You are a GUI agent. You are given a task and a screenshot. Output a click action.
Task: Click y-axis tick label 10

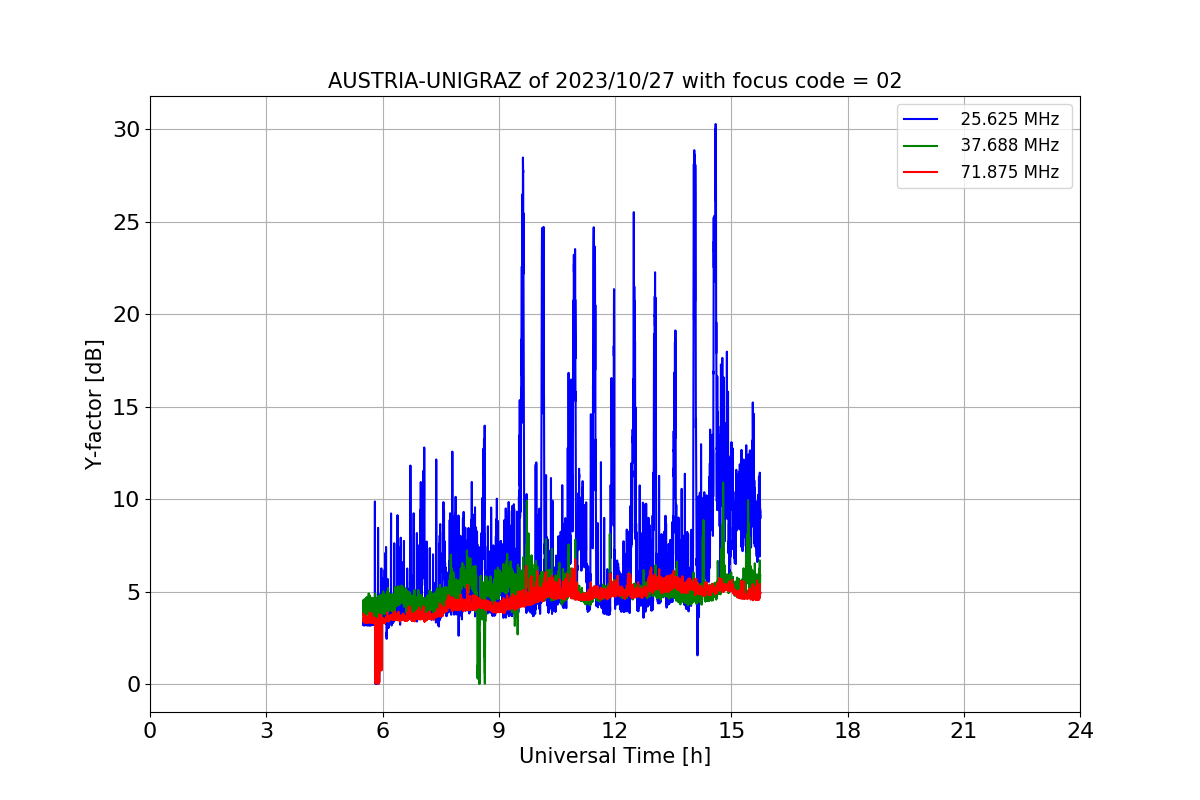(x=127, y=500)
